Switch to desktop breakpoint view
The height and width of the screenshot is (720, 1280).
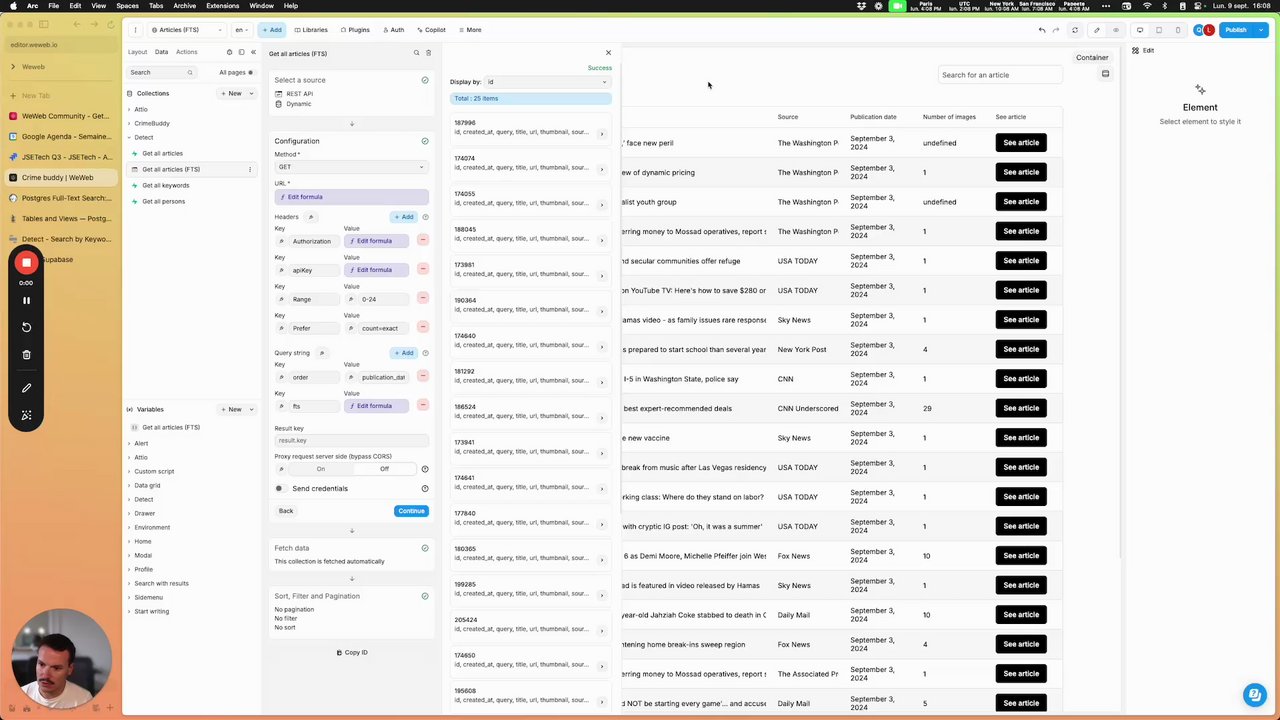(1141, 30)
